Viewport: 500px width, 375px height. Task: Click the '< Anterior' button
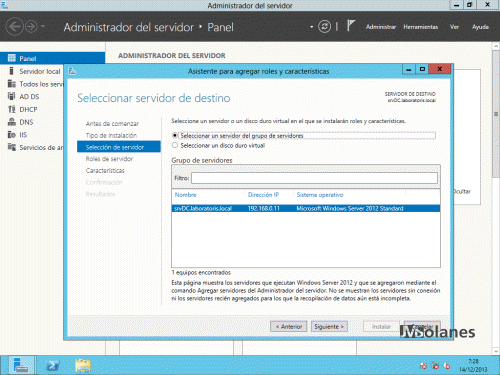[289, 327]
